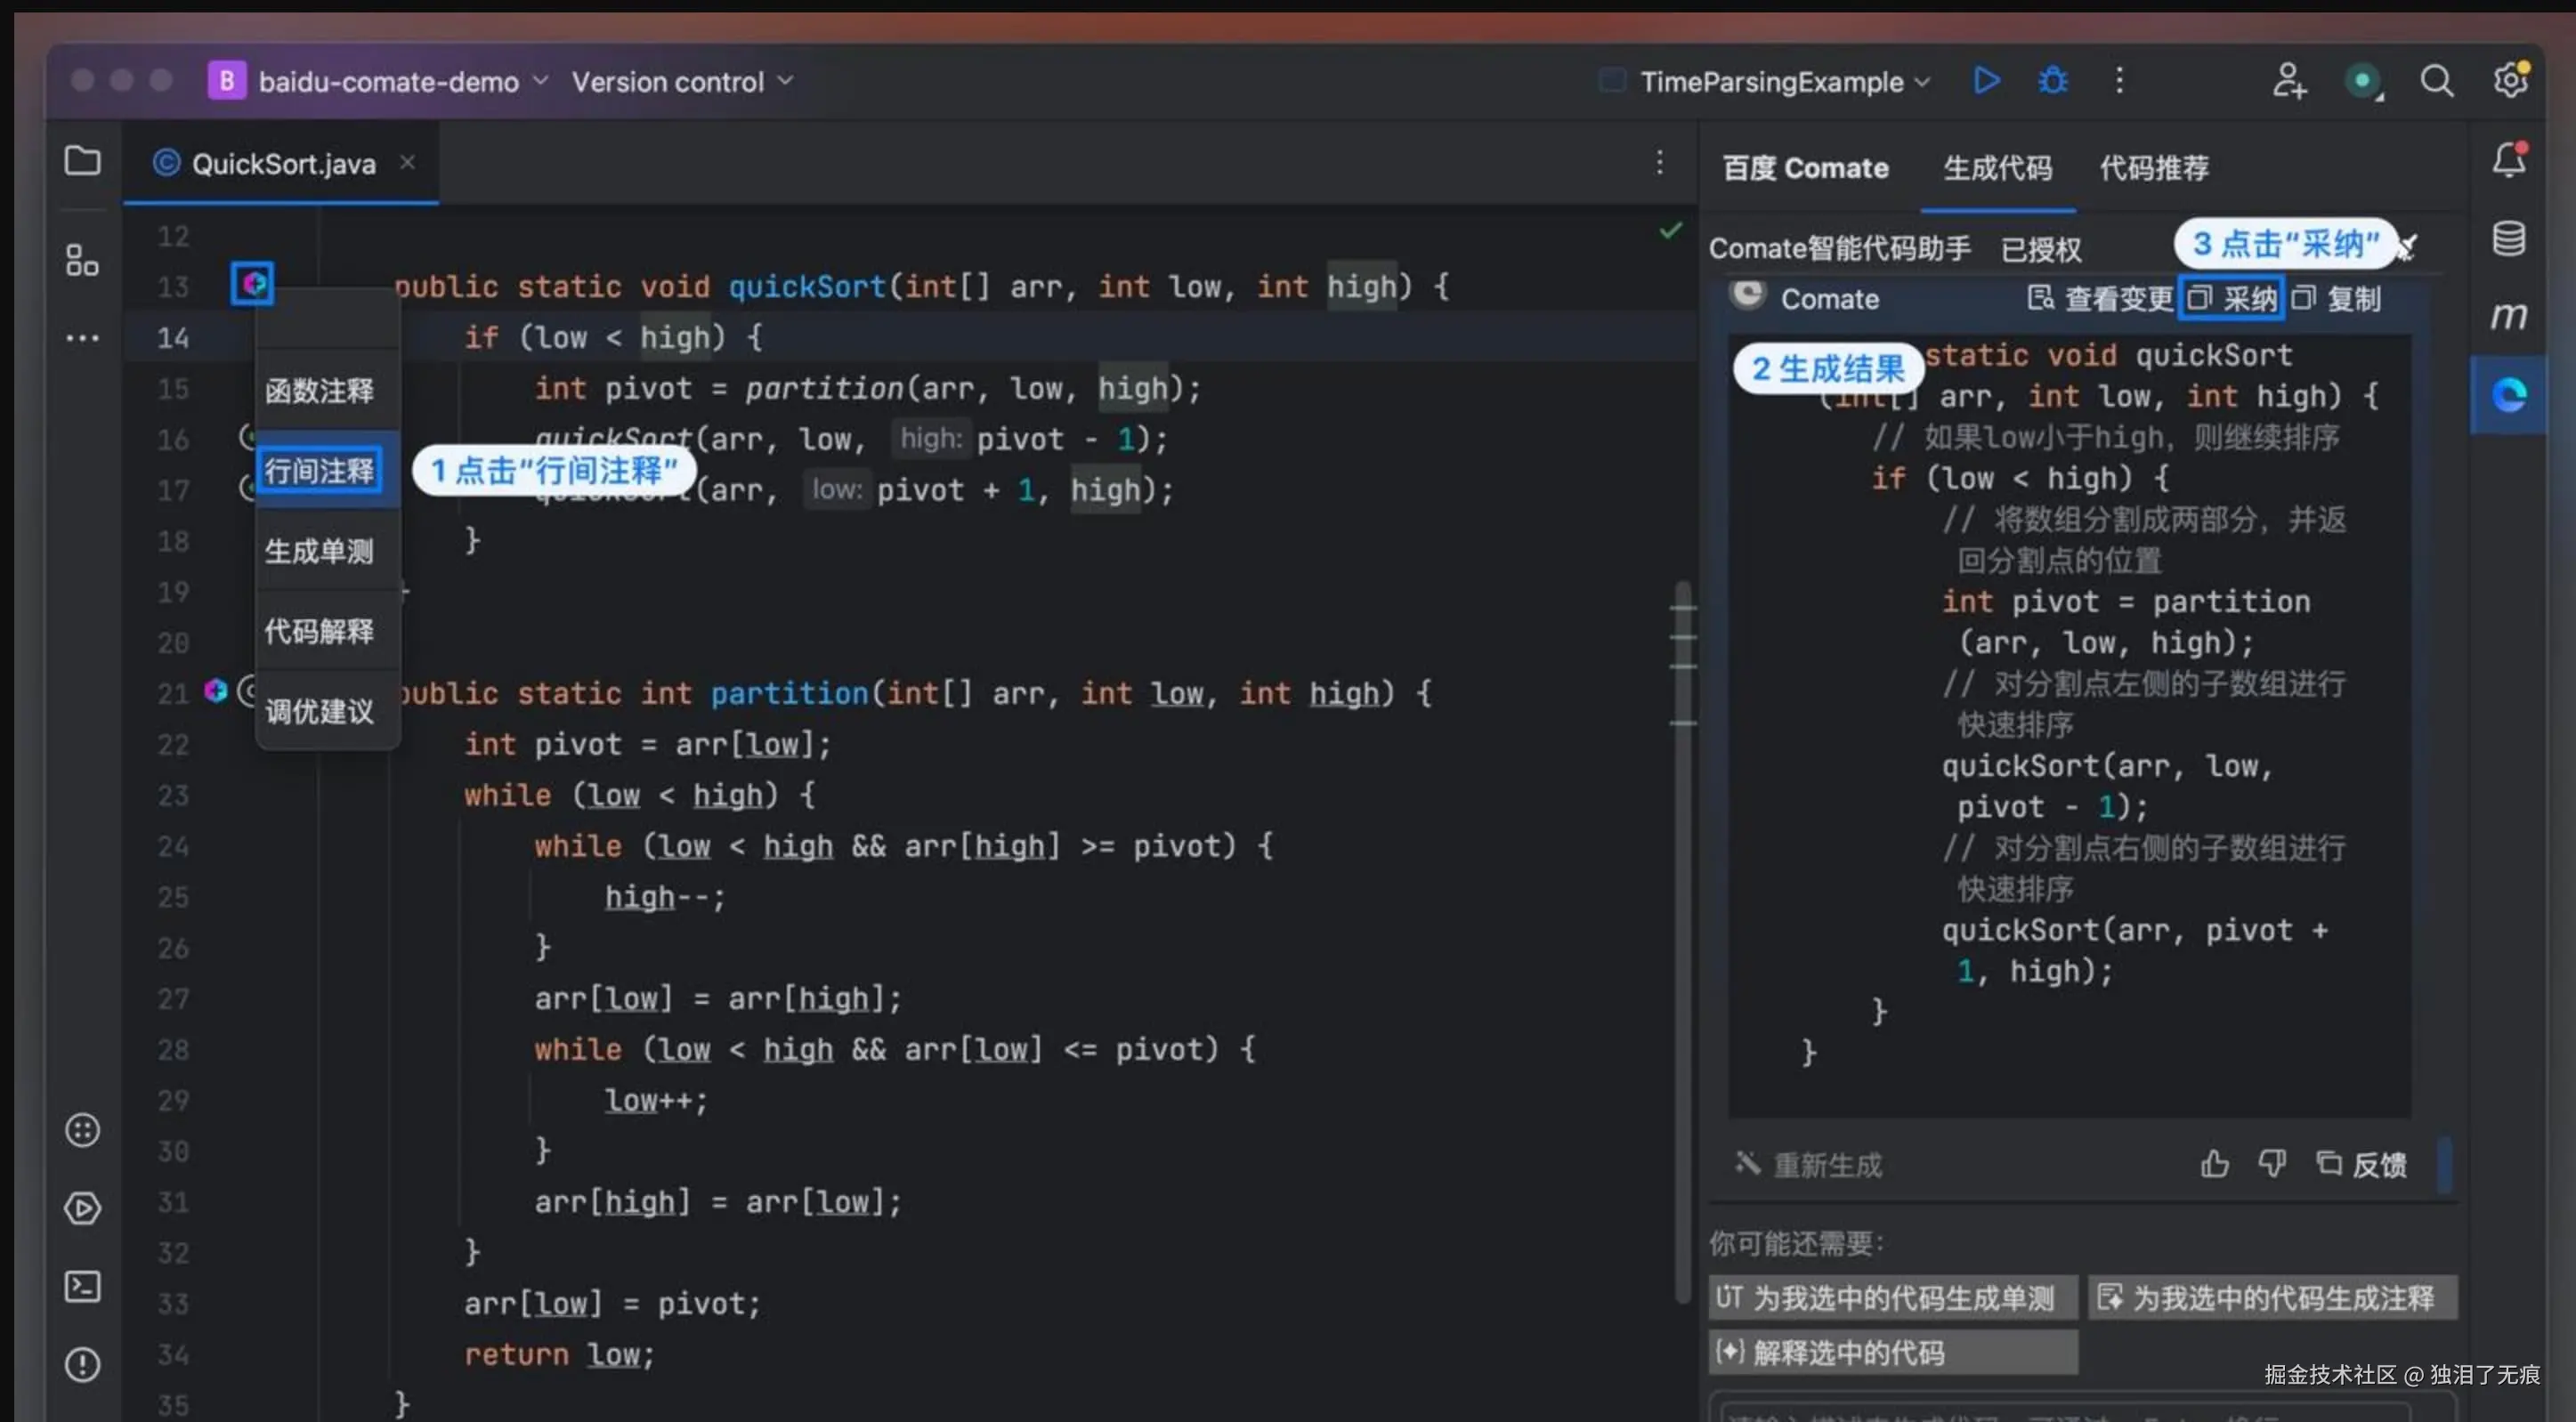Screen dimensions: 2576x1422
Task: Open Notifications via the bell icon
Action: [2508, 161]
